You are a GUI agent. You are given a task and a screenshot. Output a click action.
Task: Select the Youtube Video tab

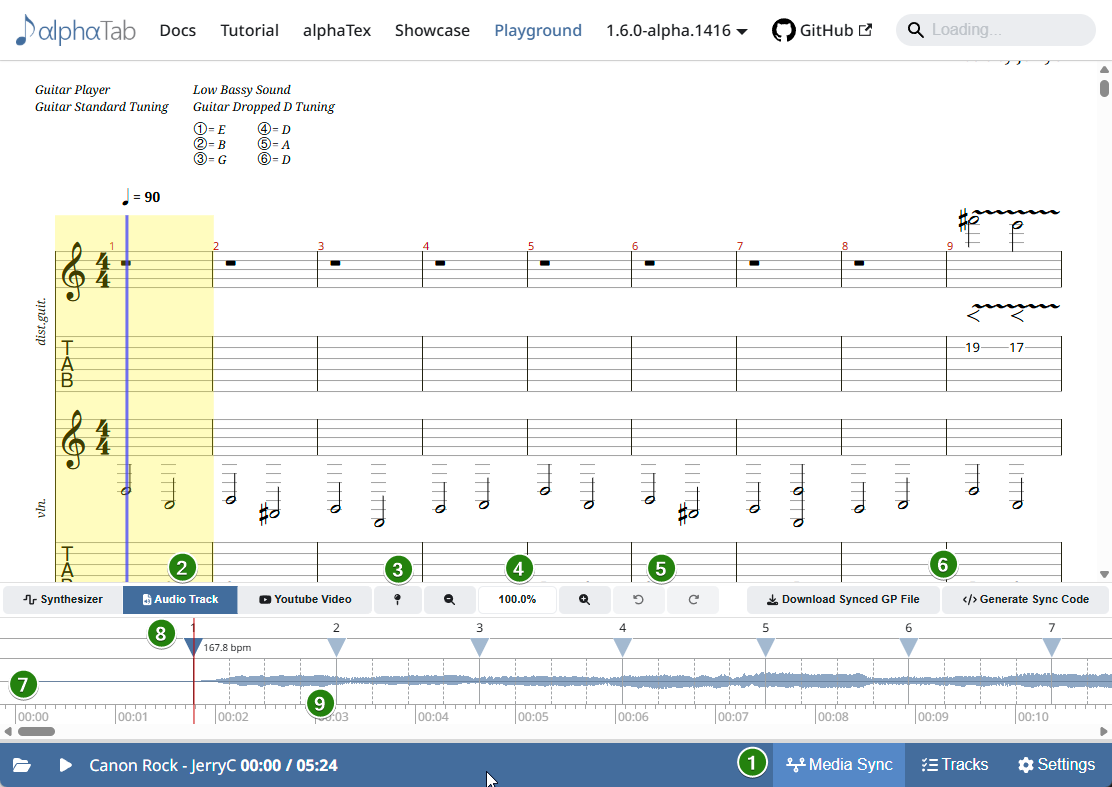[x=305, y=599]
